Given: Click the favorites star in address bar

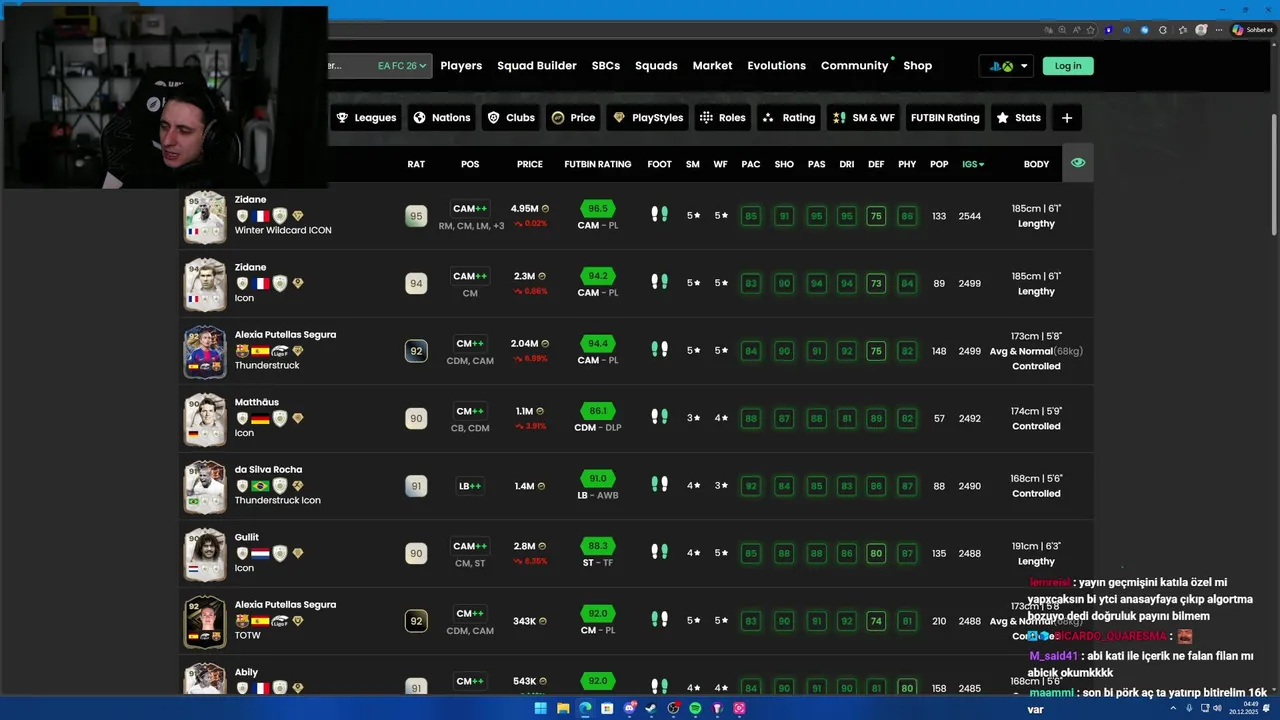Looking at the screenshot, I should coord(1089,30).
